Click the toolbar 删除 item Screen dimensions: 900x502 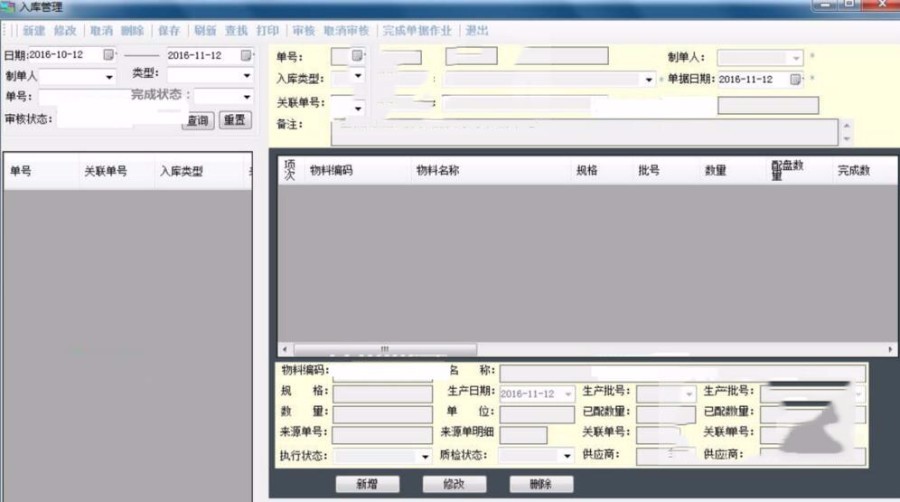coord(132,31)
